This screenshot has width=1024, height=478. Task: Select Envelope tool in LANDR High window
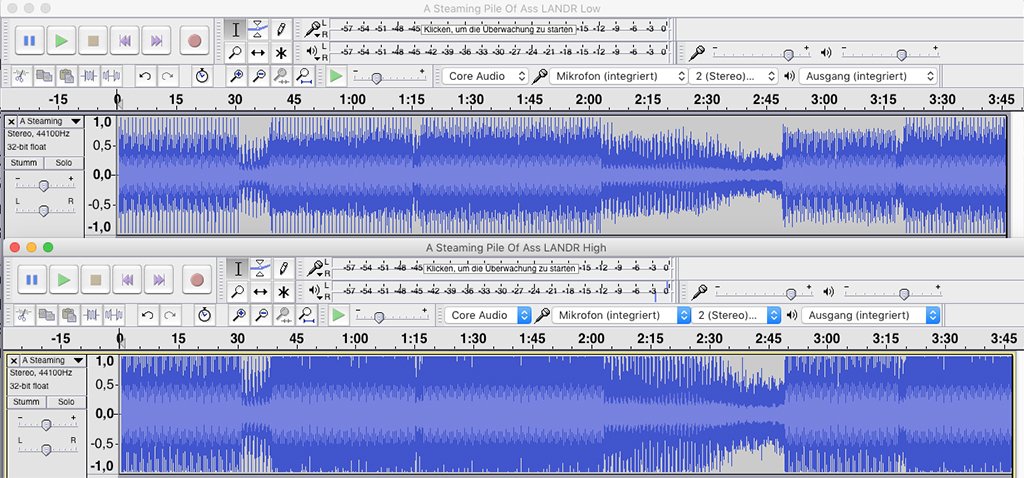click(x=260, y=268)
